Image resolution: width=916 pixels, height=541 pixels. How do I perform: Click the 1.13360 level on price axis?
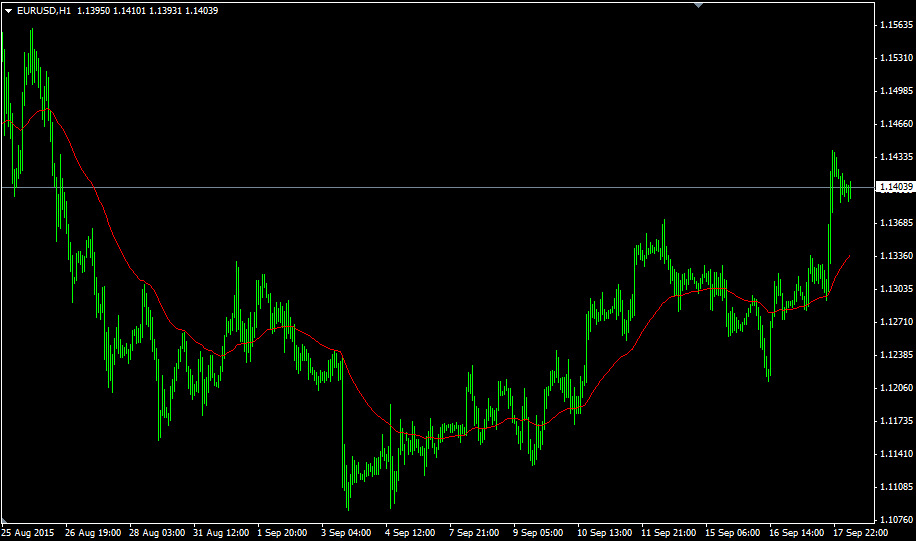[x=896, y=256]
